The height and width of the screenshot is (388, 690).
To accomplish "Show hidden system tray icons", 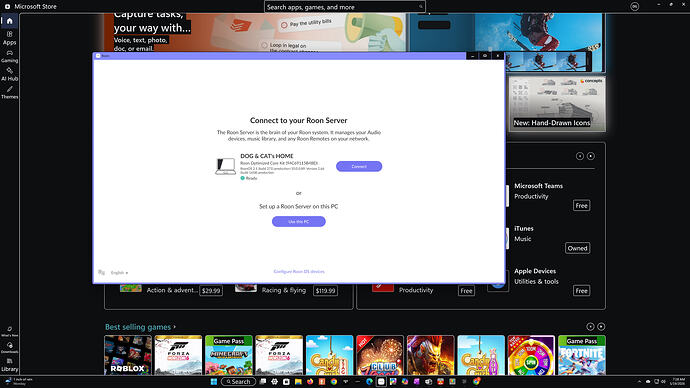I will (639, 381).
